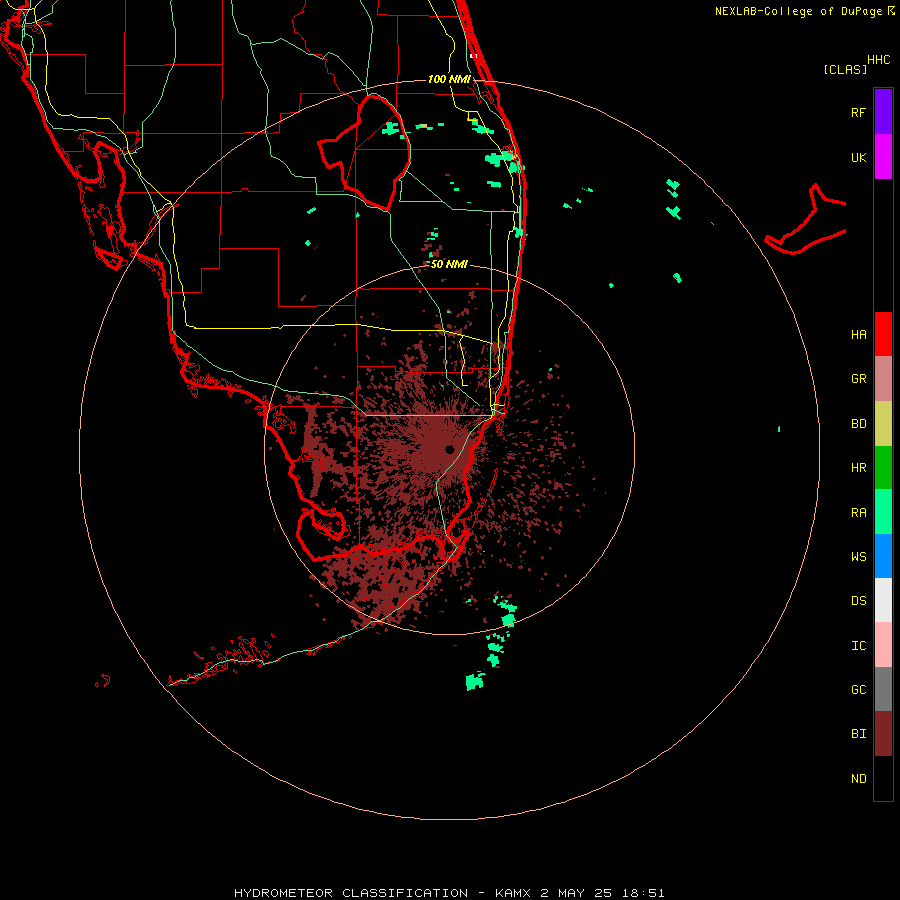Image resolution: width=900 pixels, height=900 pixels.
Task: Select the GR pink legend swatch
Action: point(883,379)
